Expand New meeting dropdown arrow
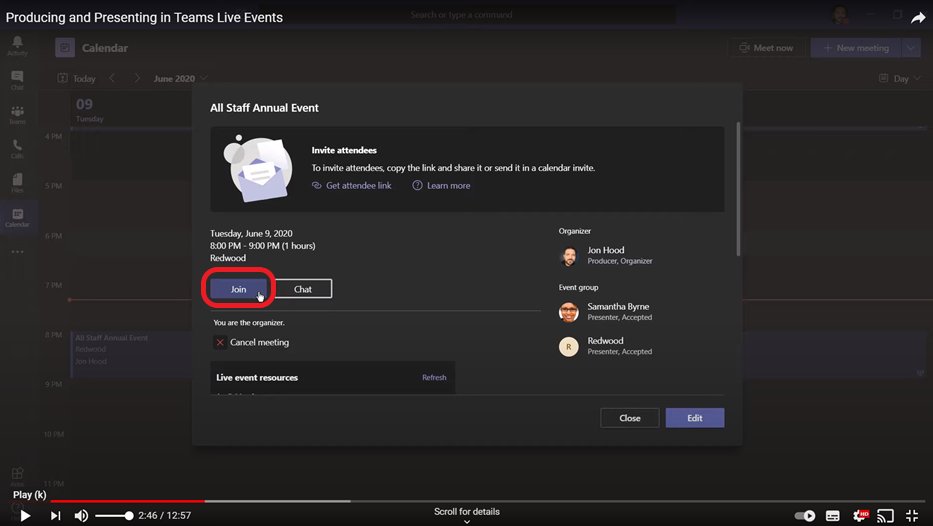 click(911, 48)
